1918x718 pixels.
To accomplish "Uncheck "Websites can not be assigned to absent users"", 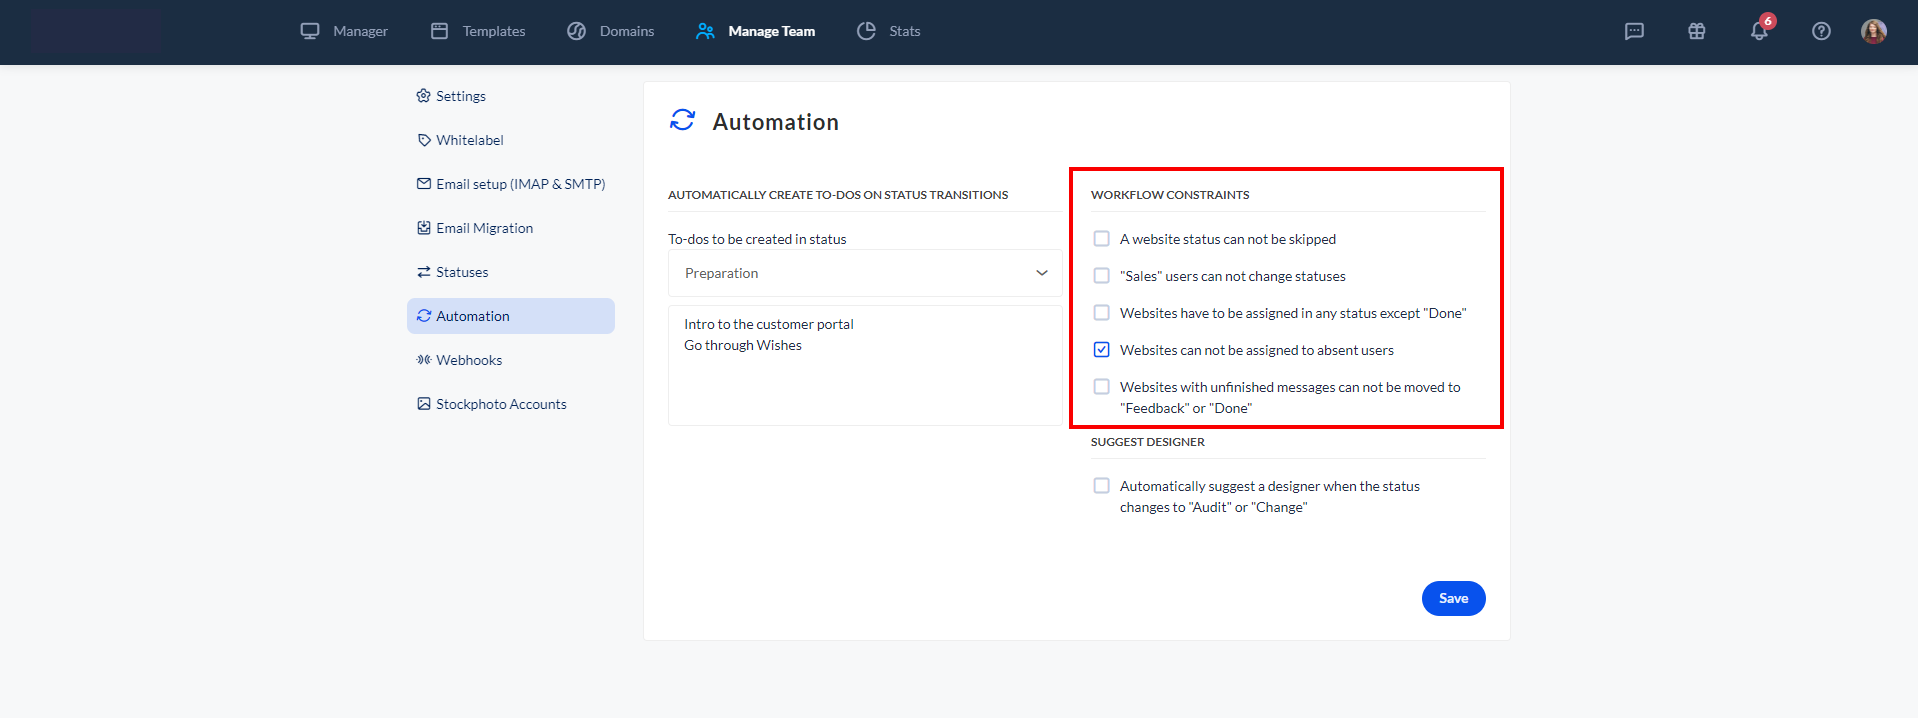I will [x=1101, y=350].
